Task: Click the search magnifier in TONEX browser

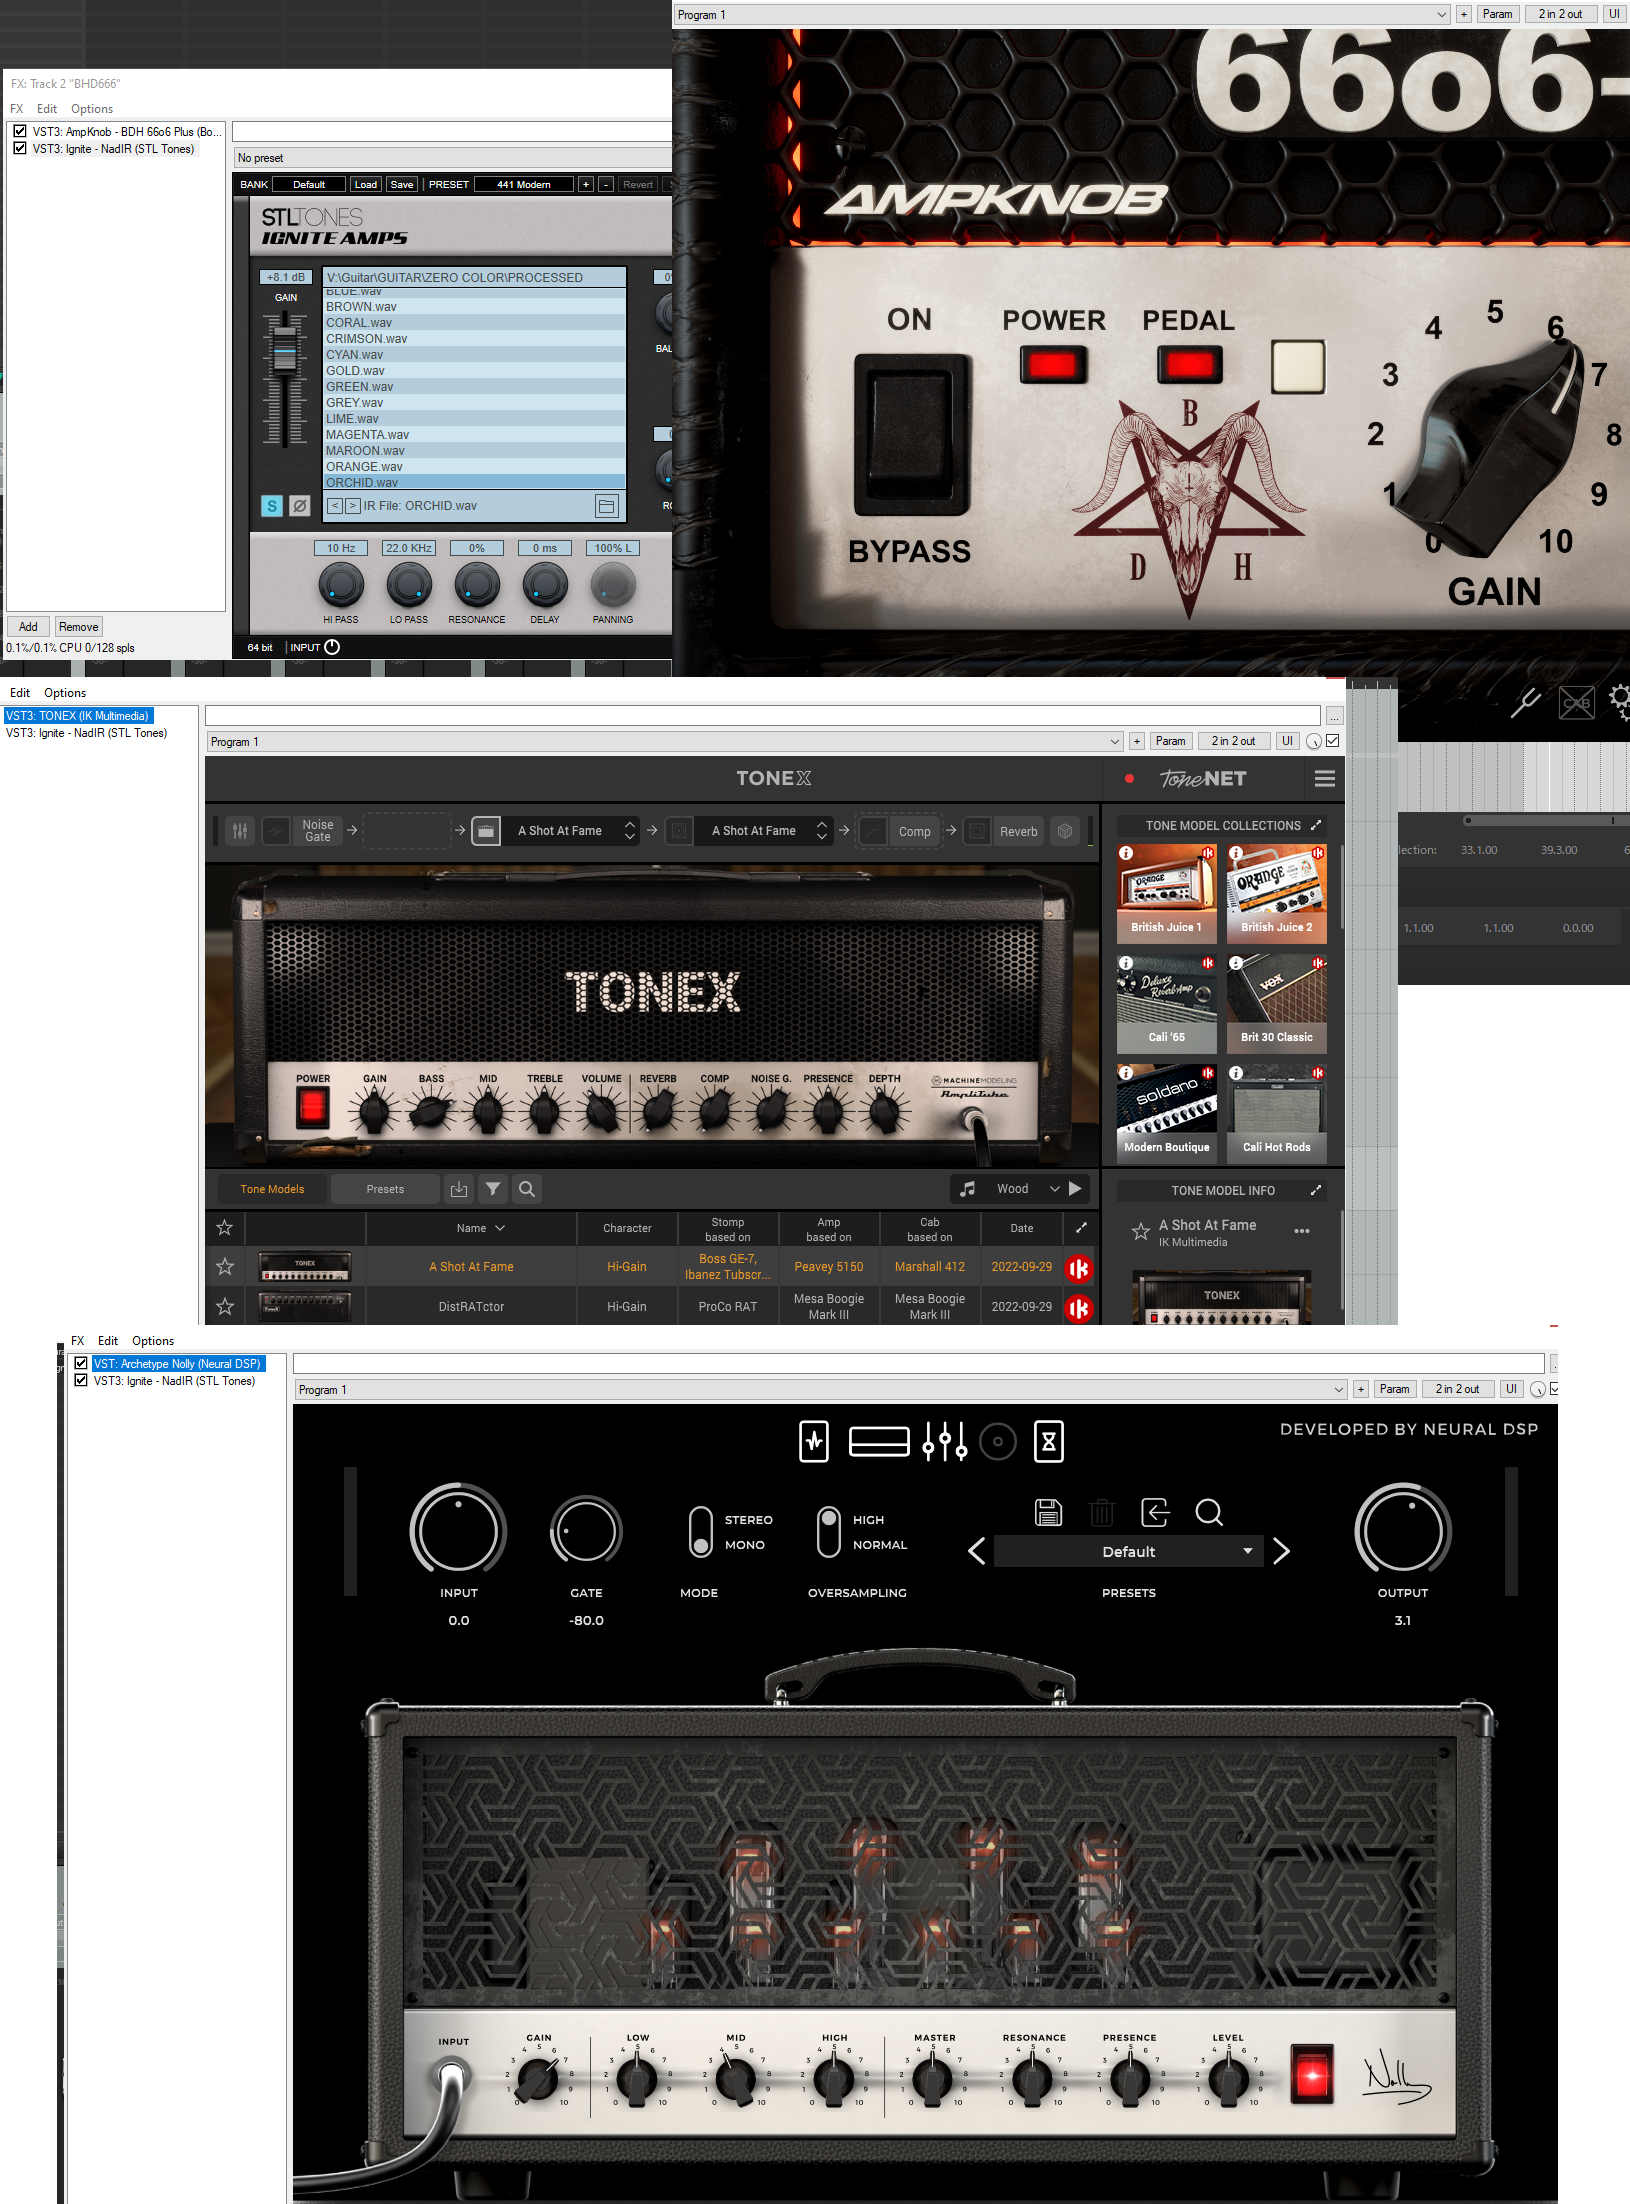Action: (x=527, y=1189)
